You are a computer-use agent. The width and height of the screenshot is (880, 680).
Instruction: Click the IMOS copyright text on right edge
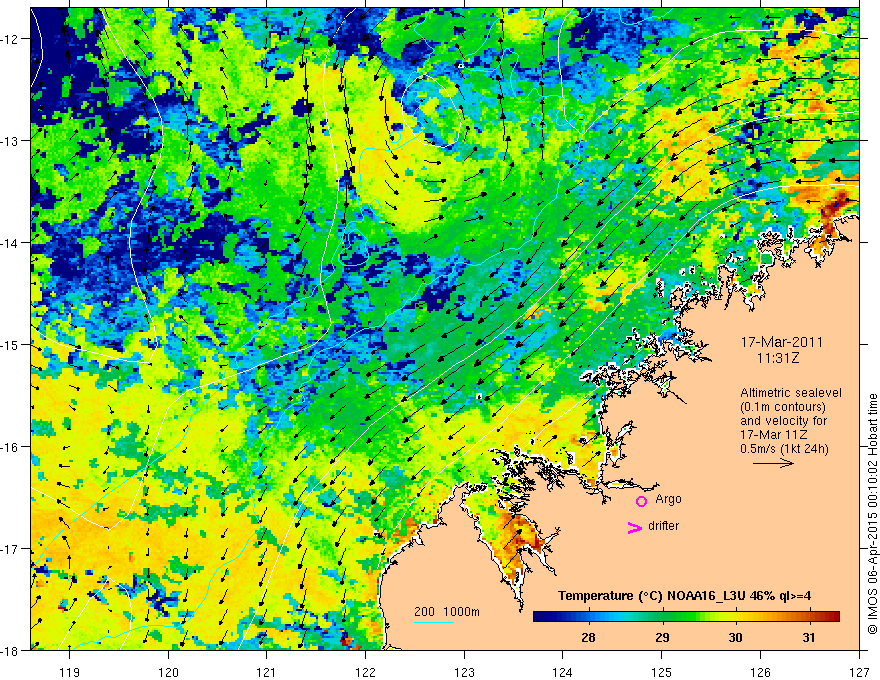click(x=873, y=514)
